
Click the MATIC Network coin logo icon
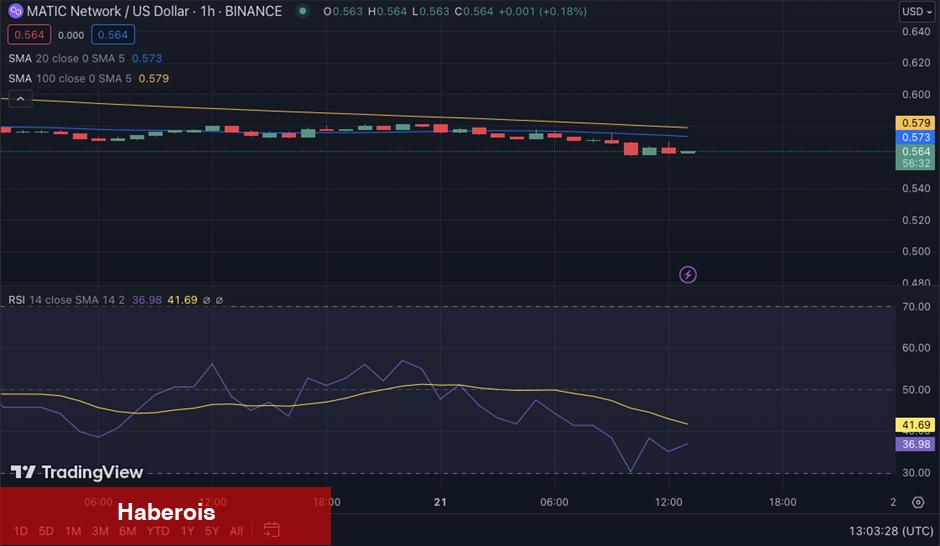[16, 11]
